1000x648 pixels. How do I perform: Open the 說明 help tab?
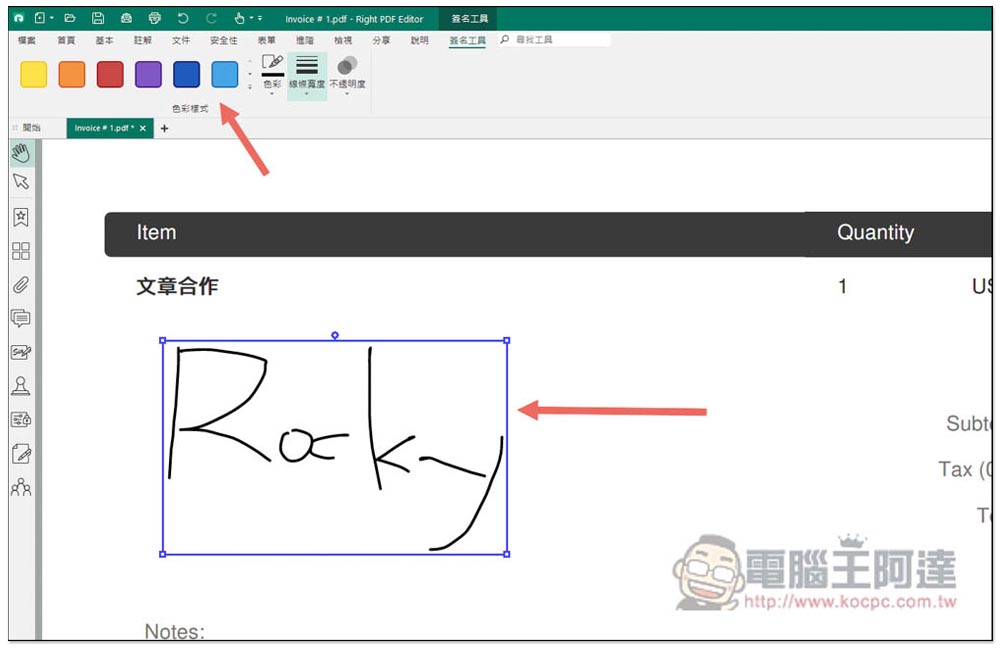[x=420, y=40]
